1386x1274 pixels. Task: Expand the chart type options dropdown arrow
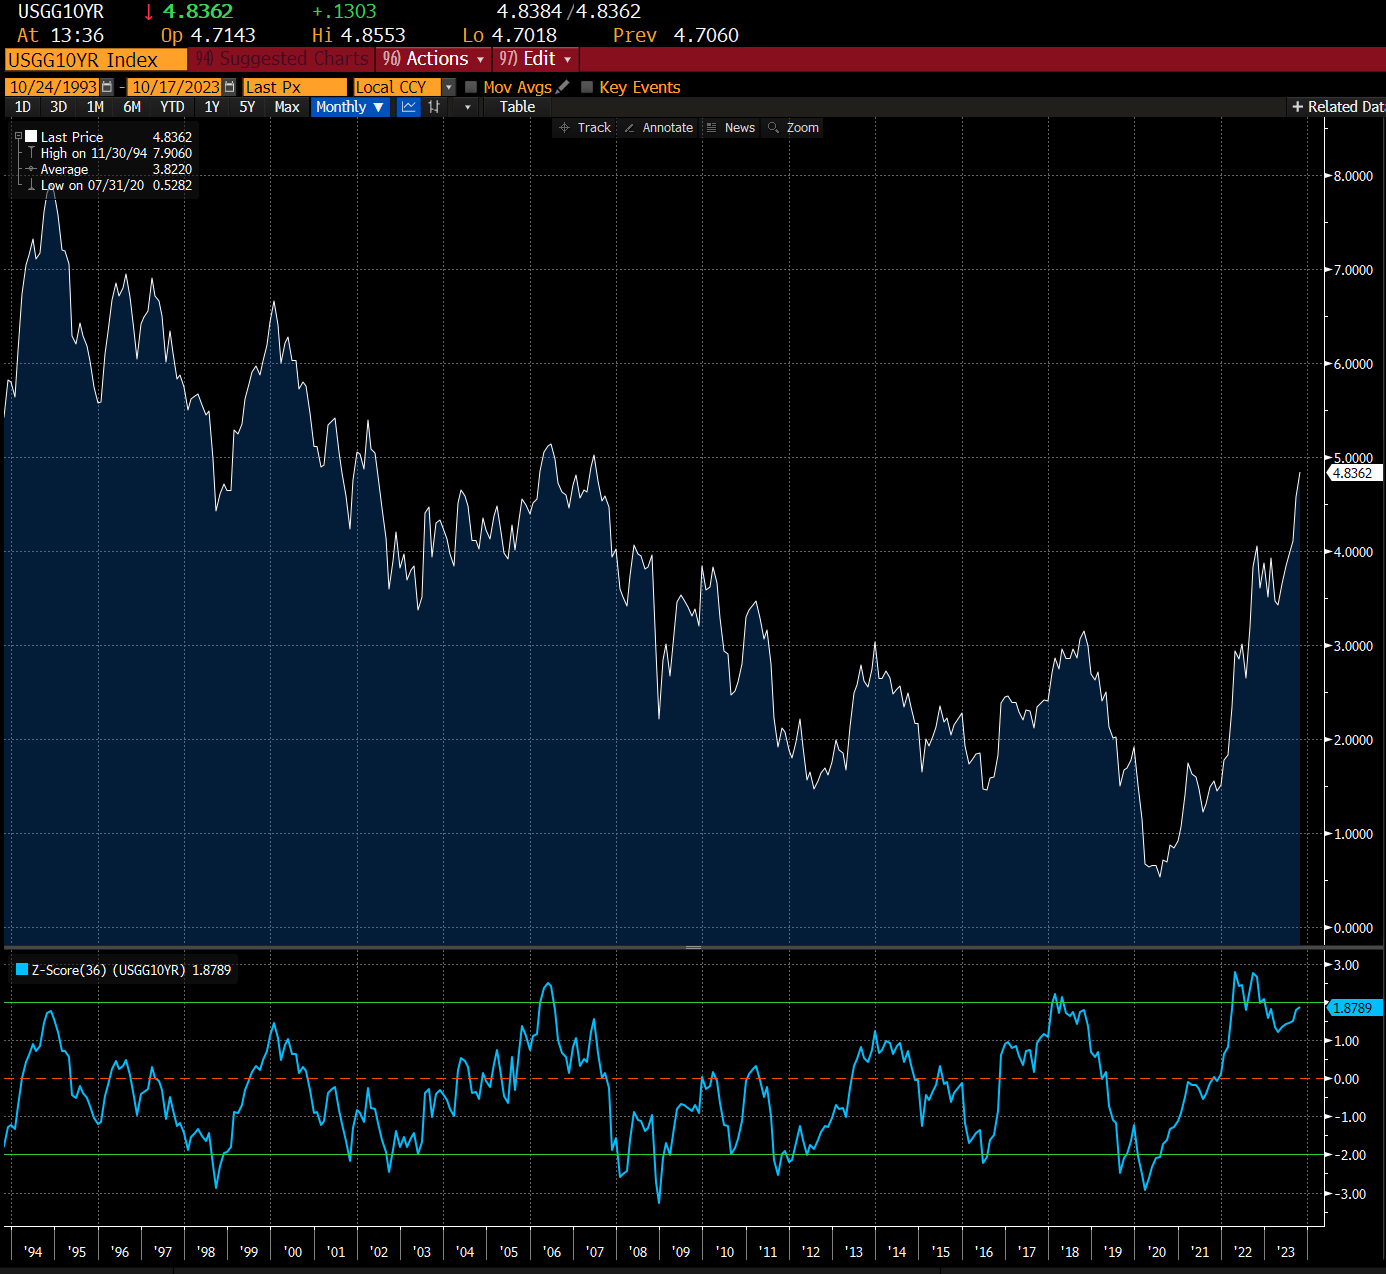467,107
